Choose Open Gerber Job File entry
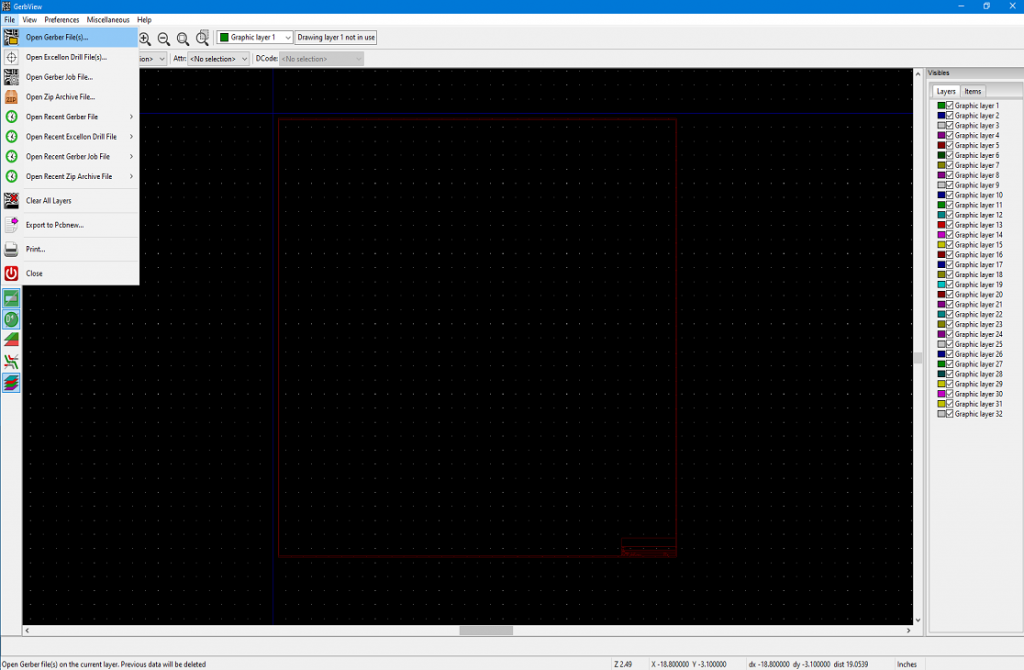This screenshot has height=670, width=1024. click(59, 77)
